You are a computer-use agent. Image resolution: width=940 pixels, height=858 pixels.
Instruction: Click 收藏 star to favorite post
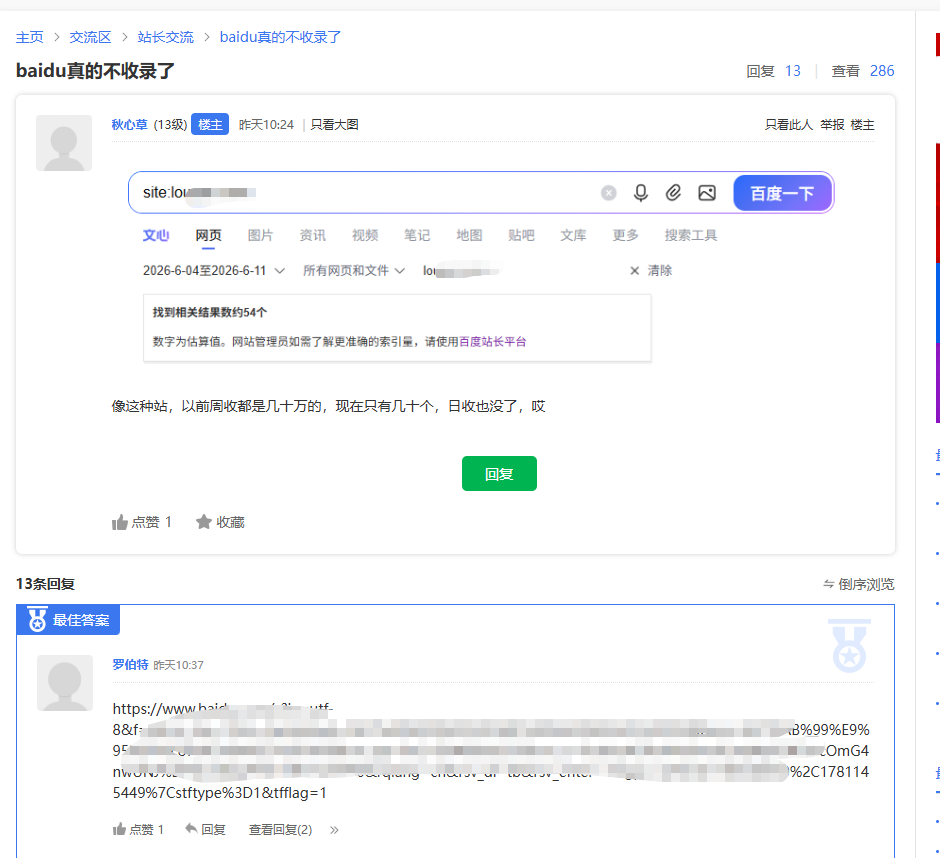tap(220, 522)
